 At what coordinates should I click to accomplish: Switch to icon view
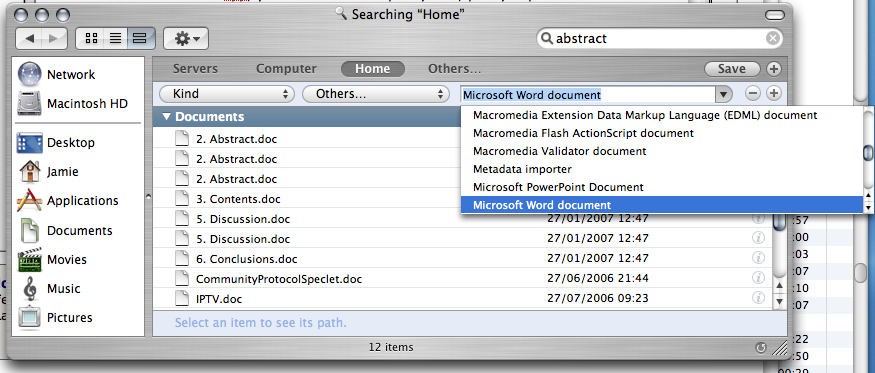tap(90, 39)
